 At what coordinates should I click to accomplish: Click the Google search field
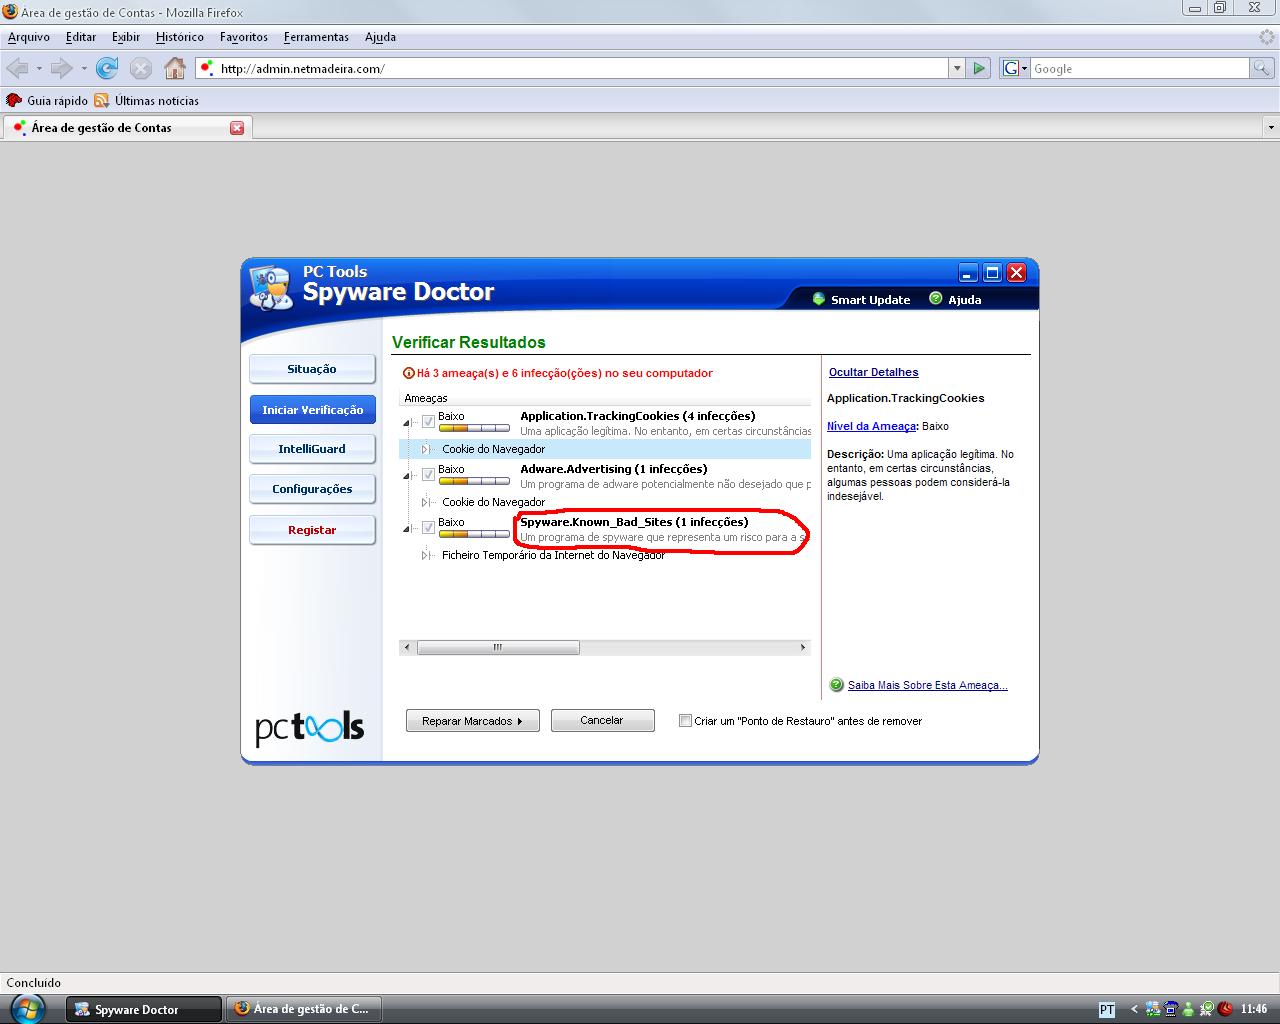tap(1139, 68)
